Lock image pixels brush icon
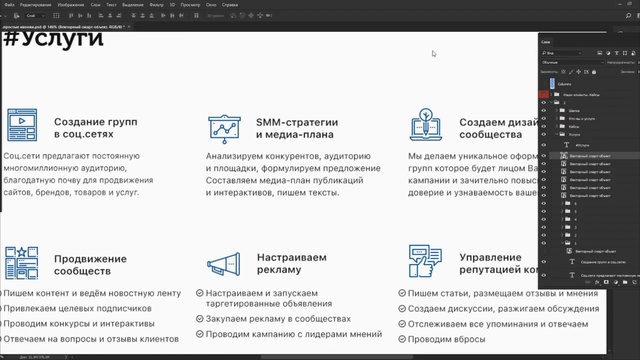The image size is (640, 360). click(x=571, y=72)
